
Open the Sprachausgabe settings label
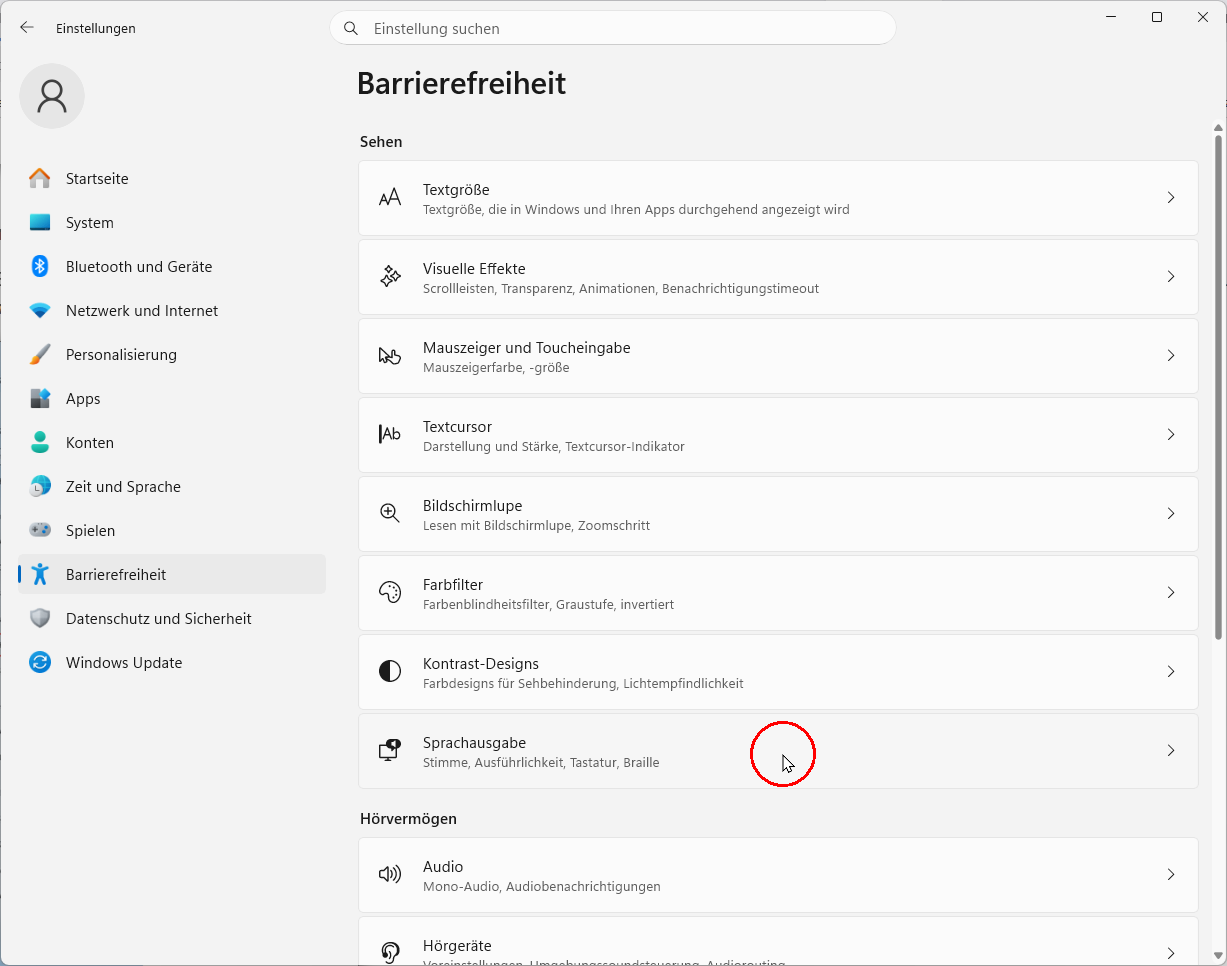tap(474, 743)
